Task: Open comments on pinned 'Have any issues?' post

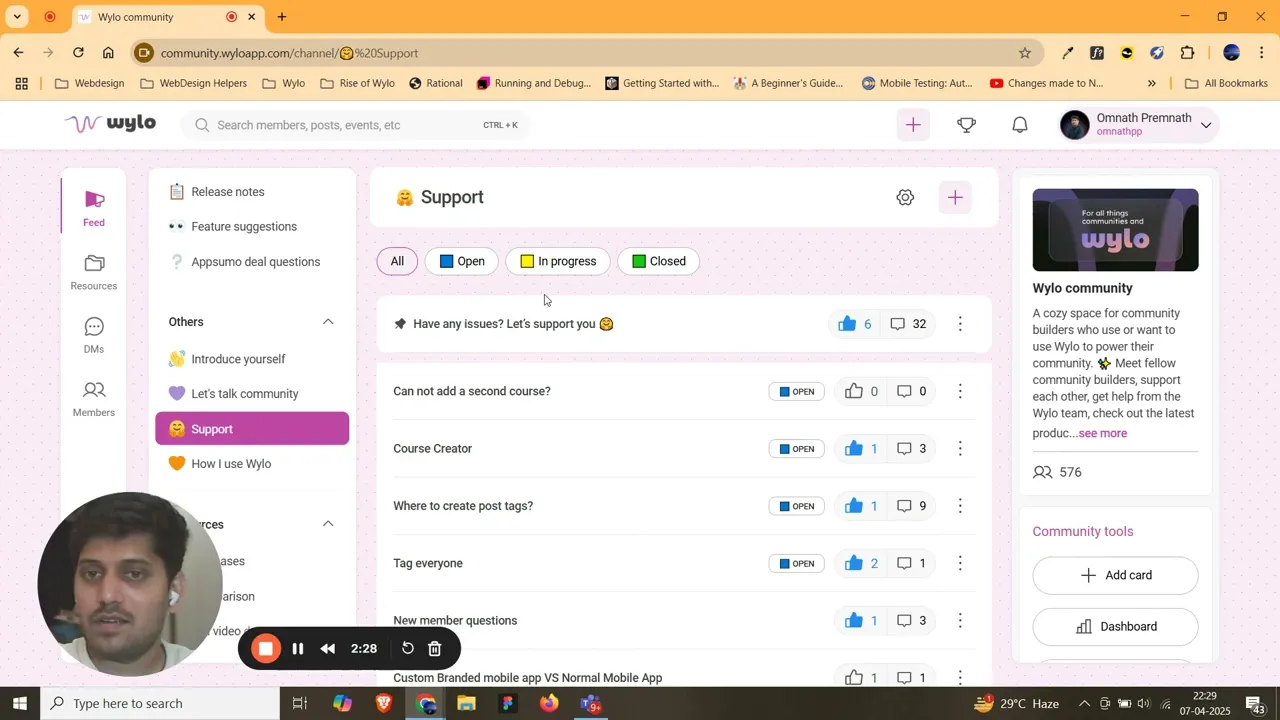Action: 908,324
